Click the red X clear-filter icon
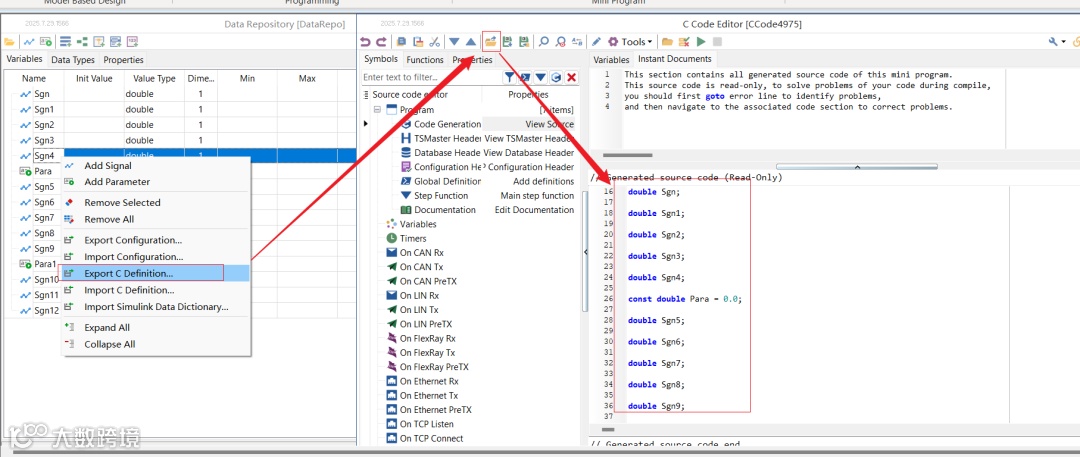The image size is (1080, 457). pyautogui.click(x=571, y=77)
